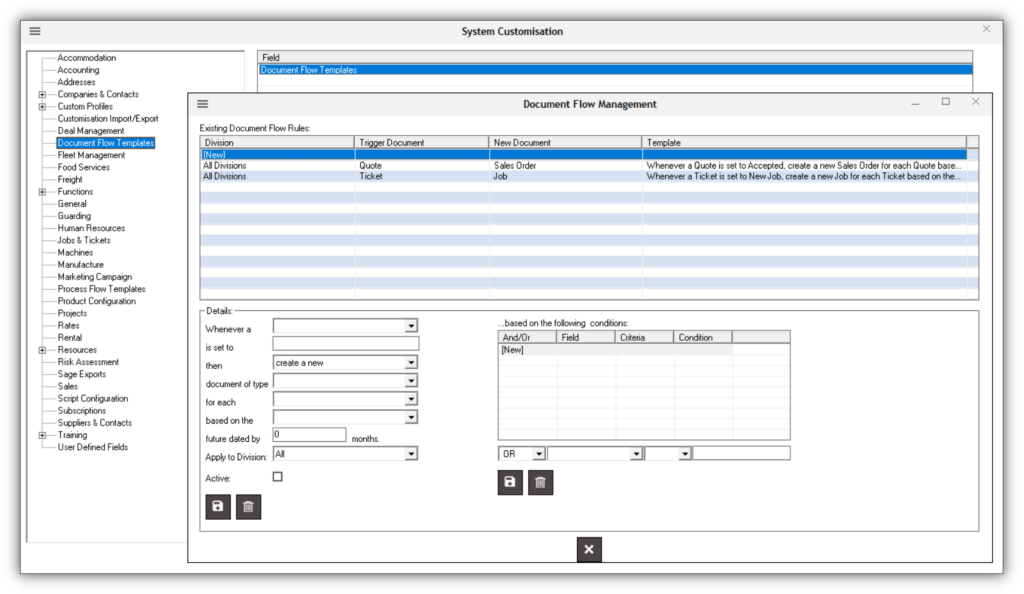Open the 'based on the' dropdown
Viewport: 1024px width, 594px height.
(411, 417)
